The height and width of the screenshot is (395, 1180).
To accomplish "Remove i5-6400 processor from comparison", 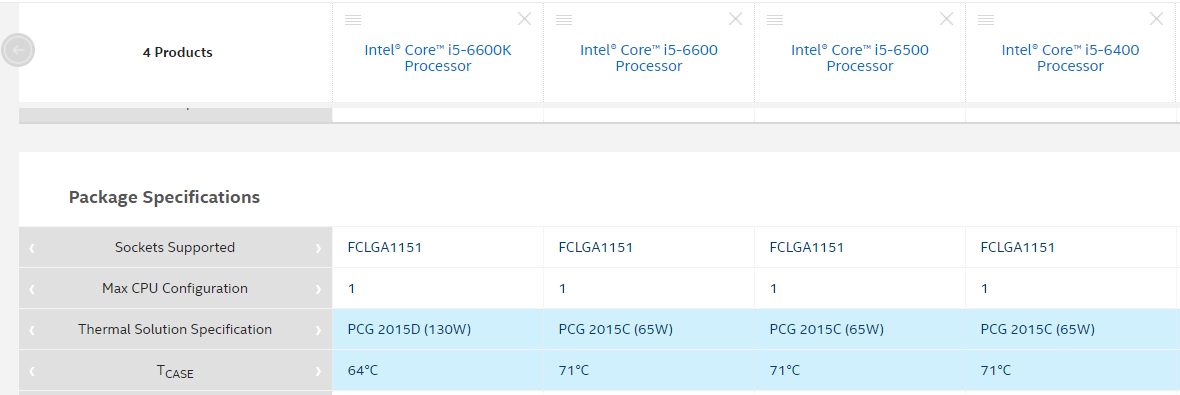I will (x=1157, y=19).
